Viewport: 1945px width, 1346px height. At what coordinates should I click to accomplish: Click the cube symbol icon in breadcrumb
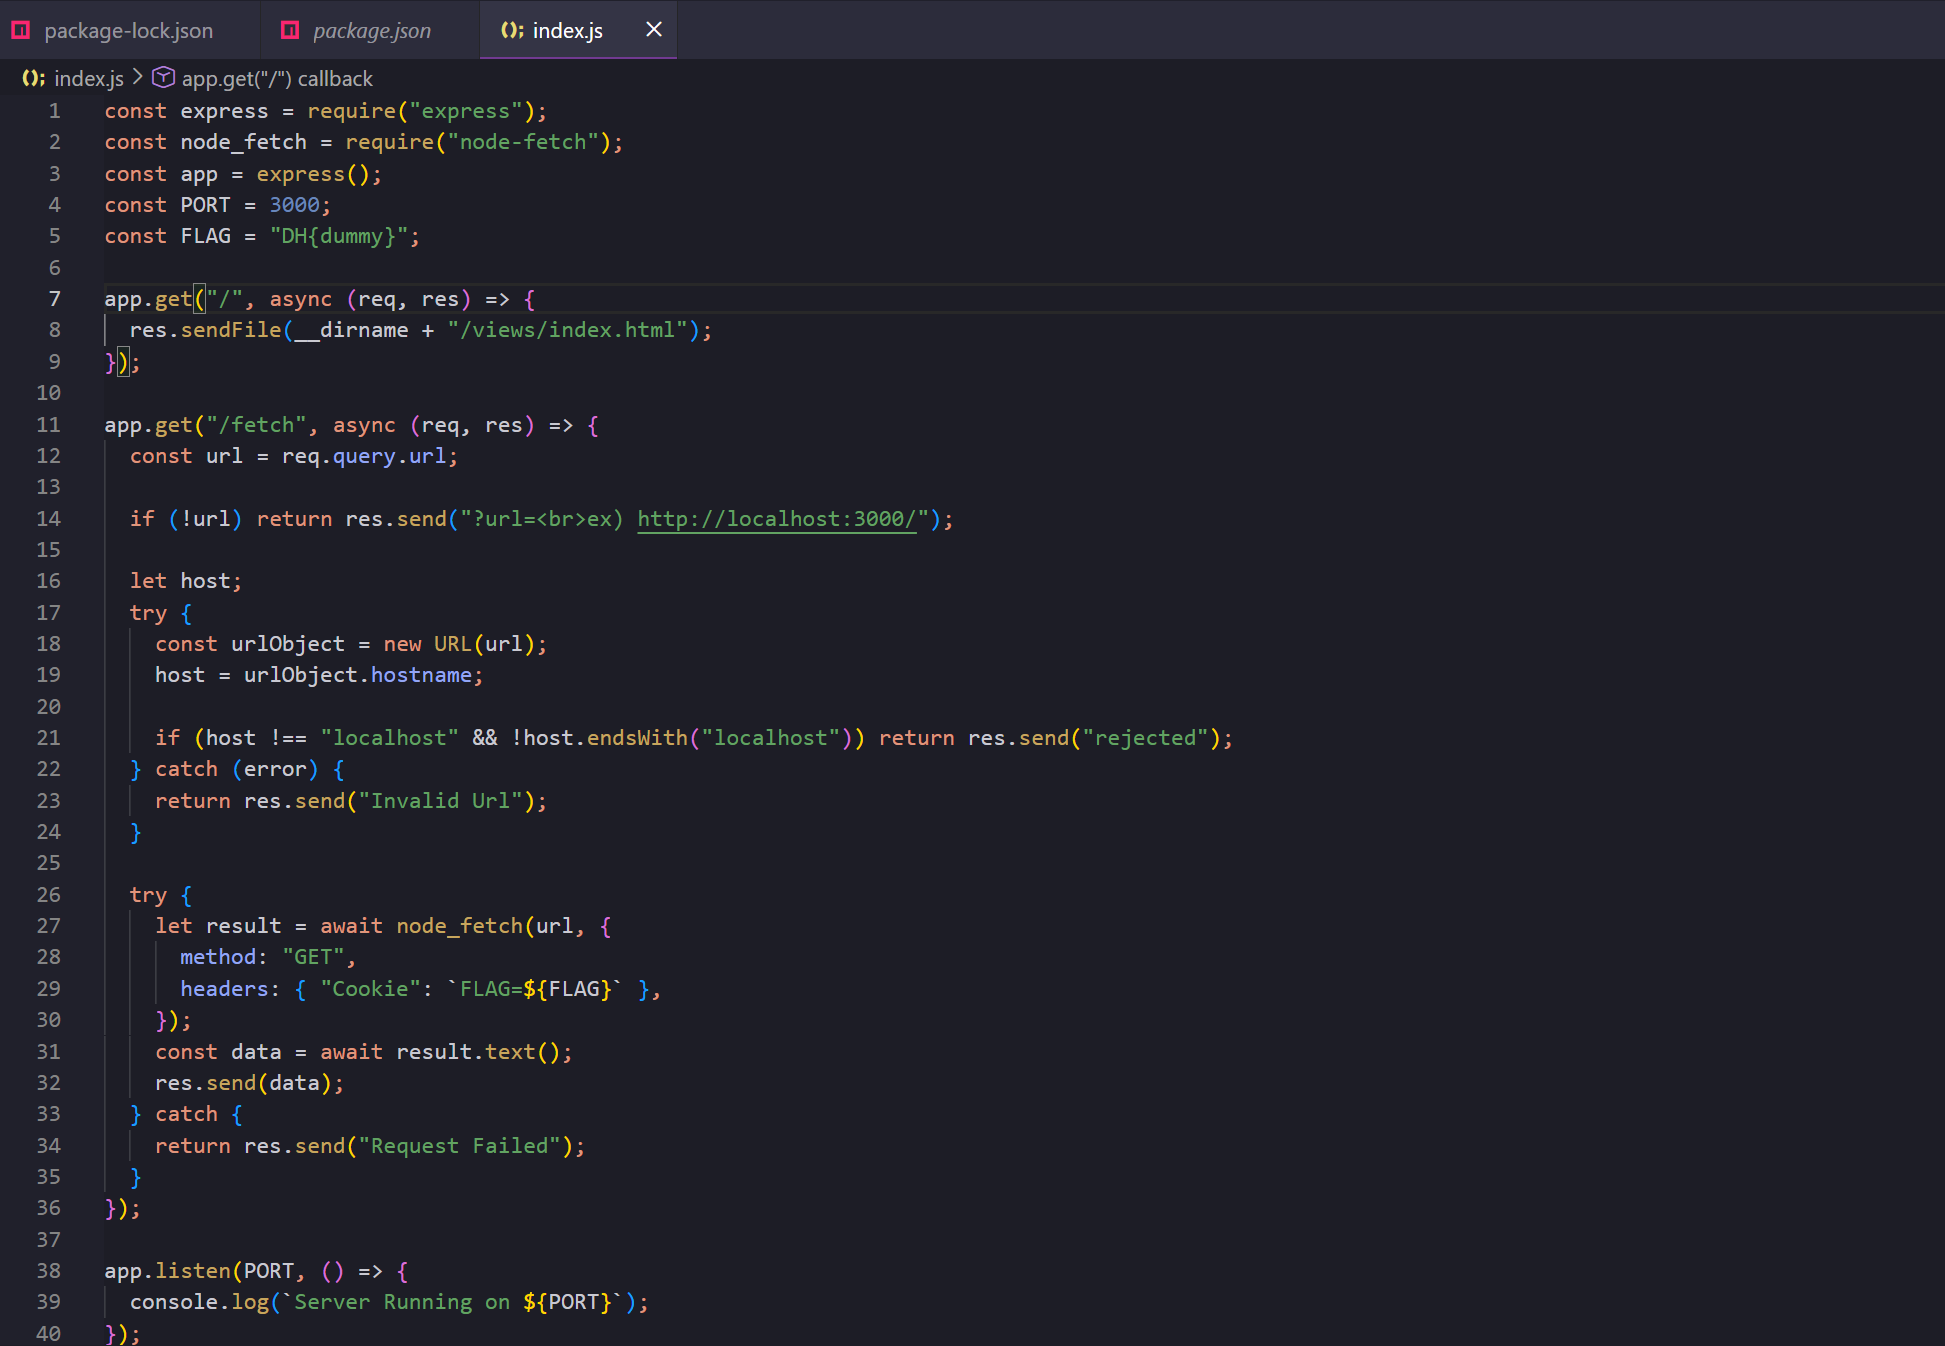pyautogui.click(x=163, y=78)
